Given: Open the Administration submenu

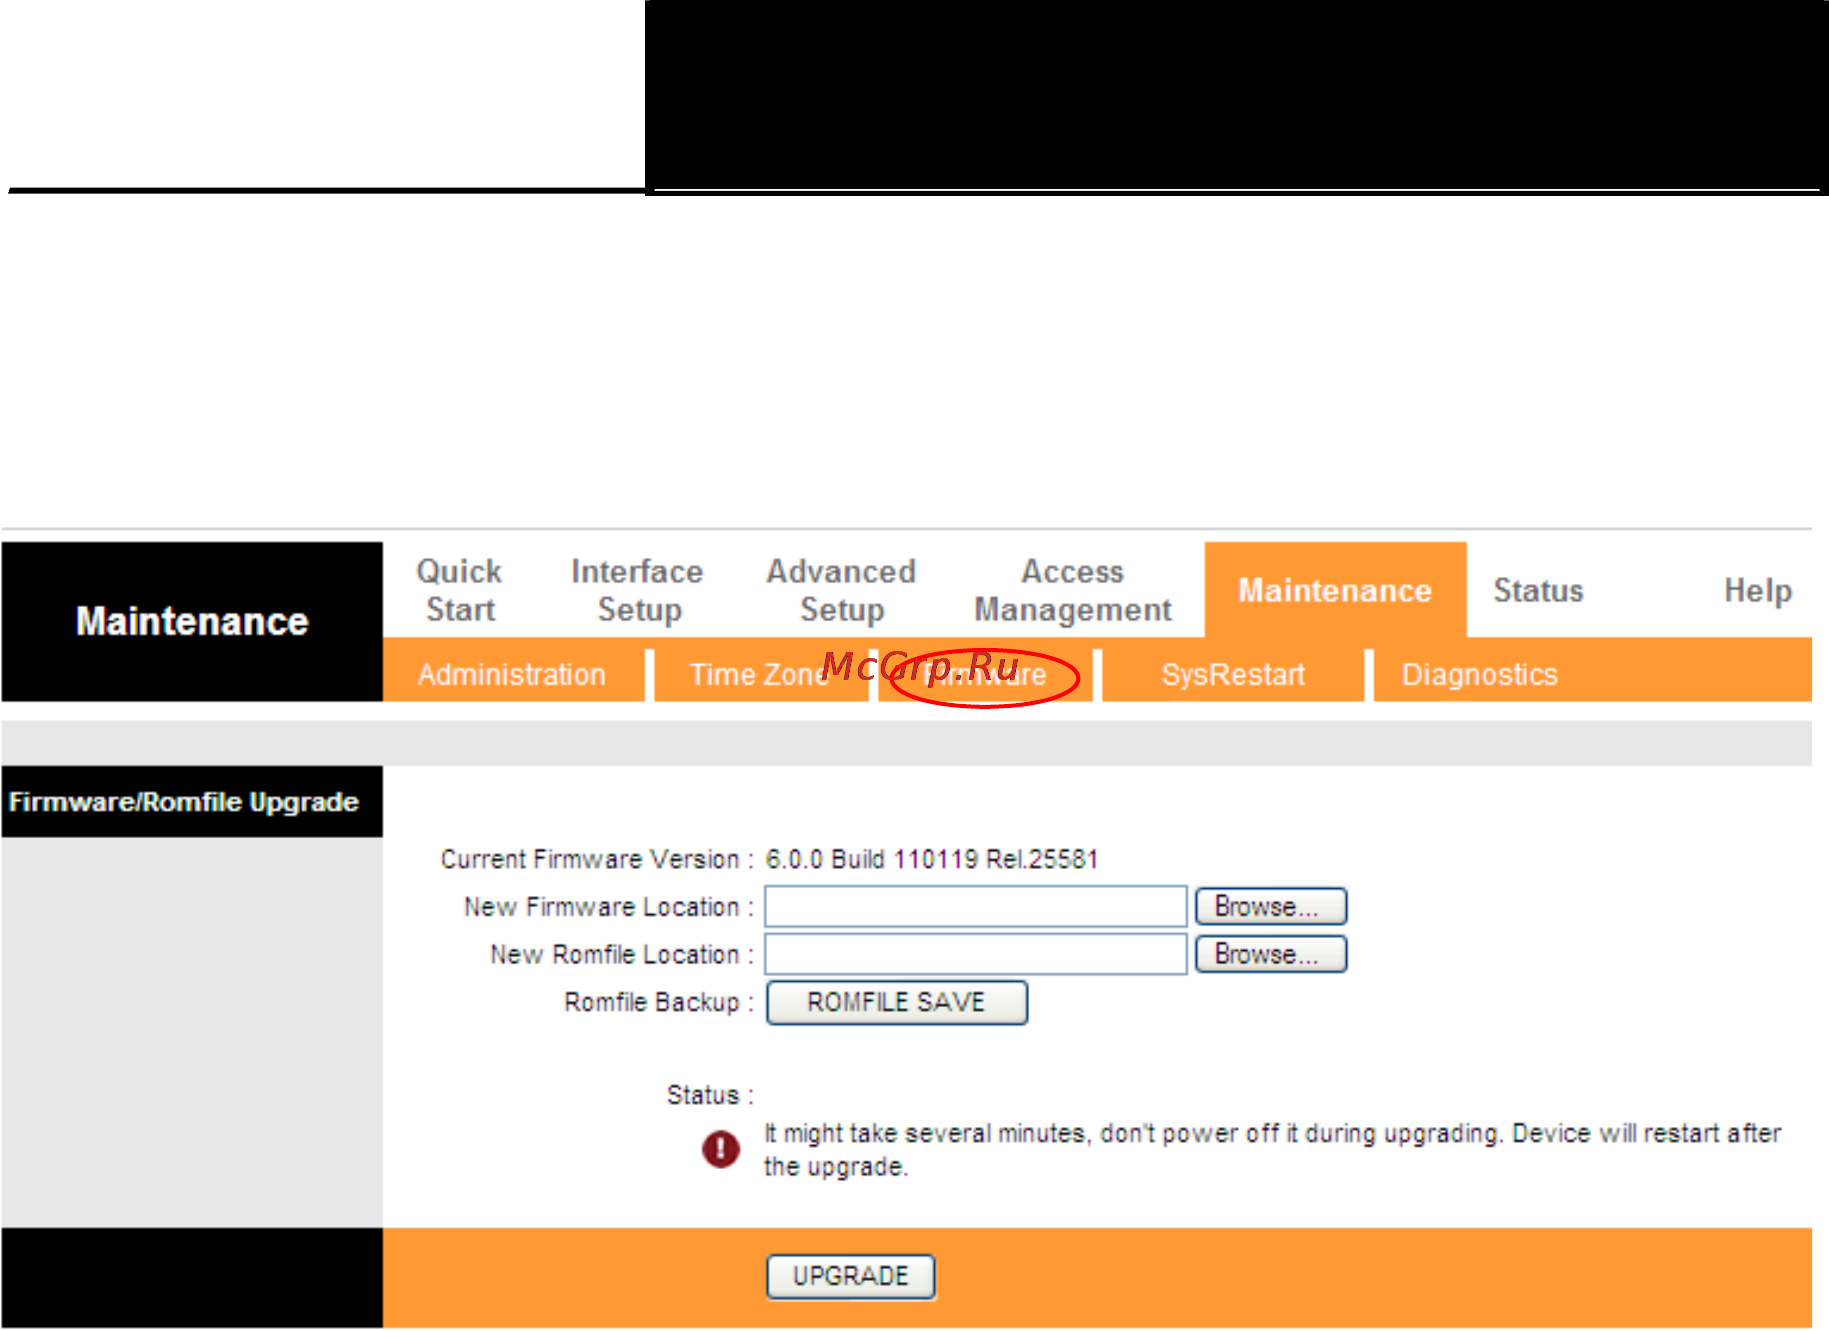Looking at the screenshot, I should (x=512, y=675).
